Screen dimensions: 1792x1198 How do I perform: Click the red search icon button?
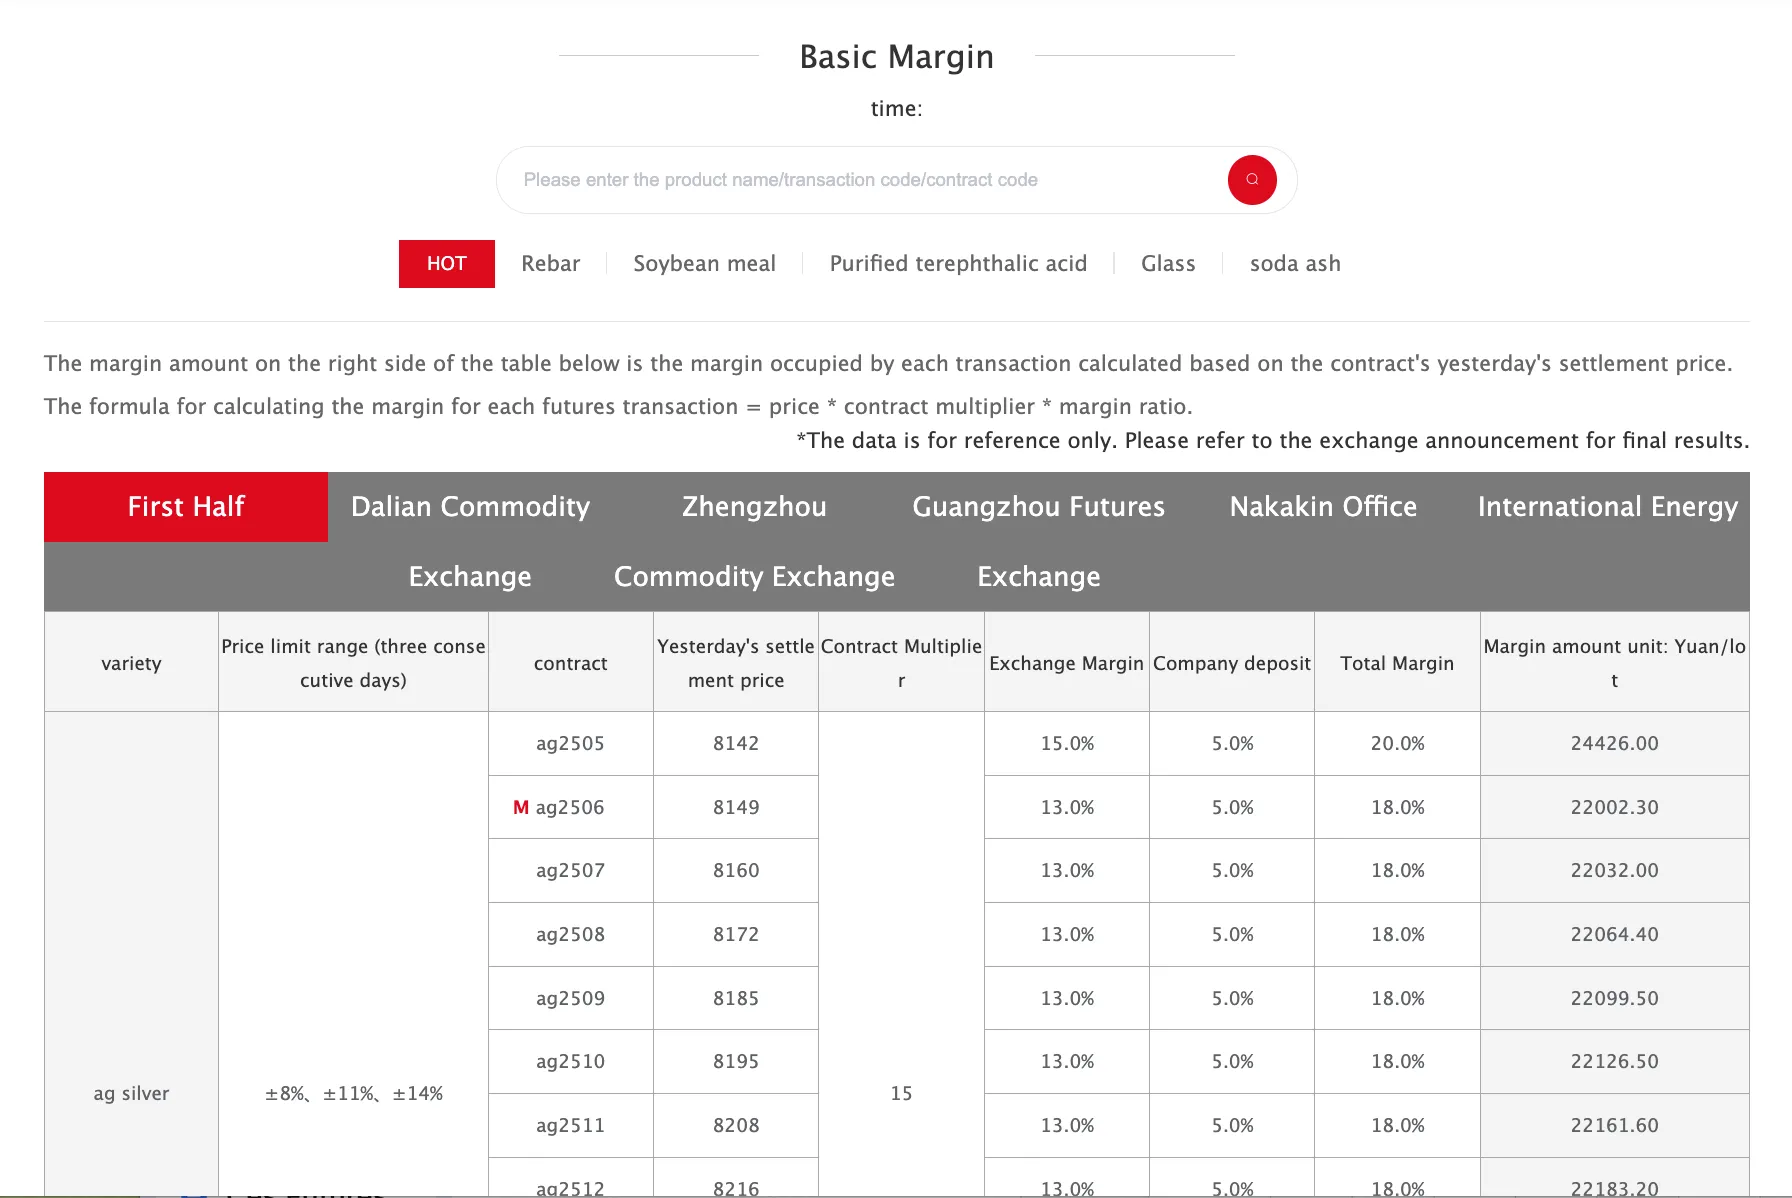[x=1252, y=180]
